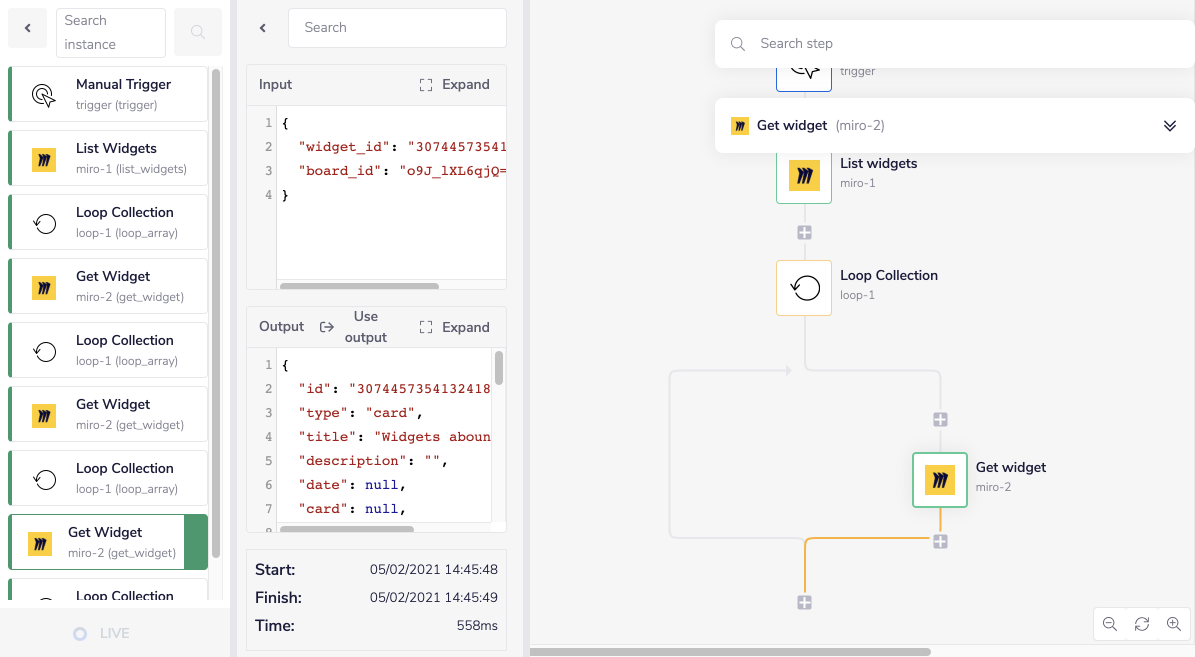Select the Loop Collection node on canvas

coord(804,288)
